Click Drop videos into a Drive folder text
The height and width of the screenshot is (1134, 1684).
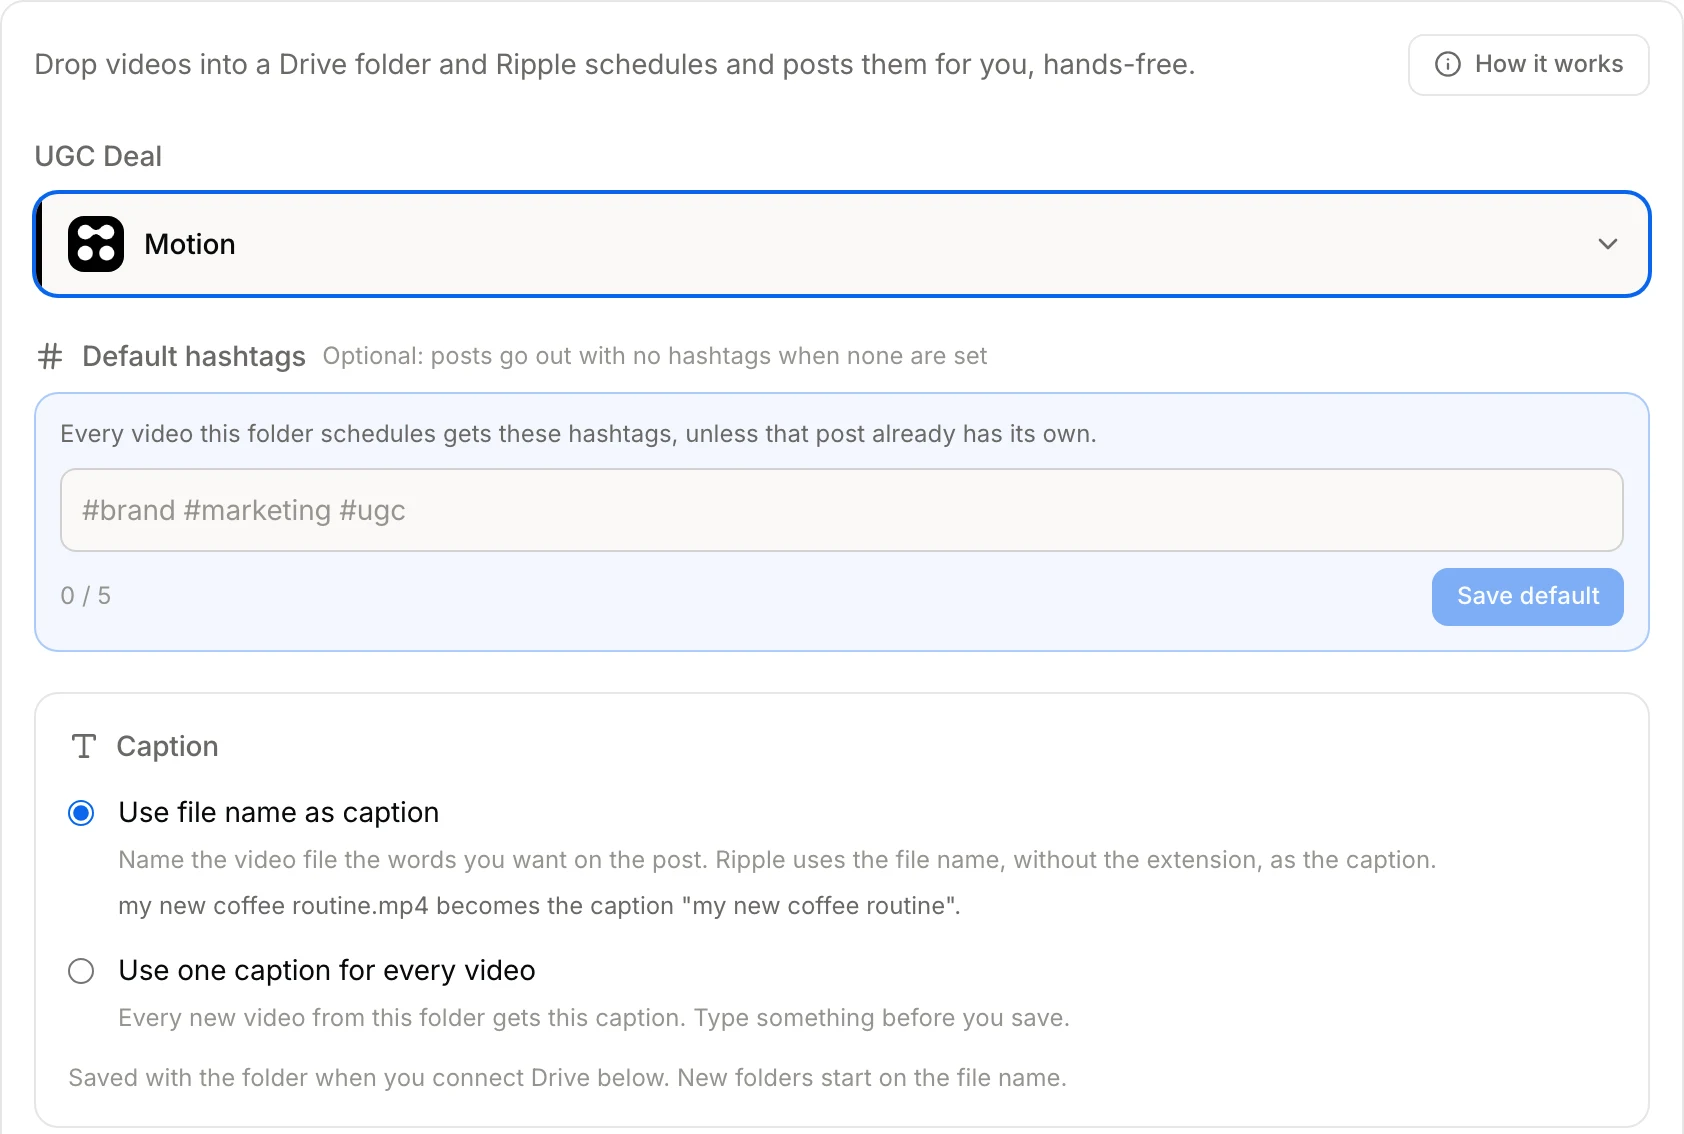click(615, 64)
